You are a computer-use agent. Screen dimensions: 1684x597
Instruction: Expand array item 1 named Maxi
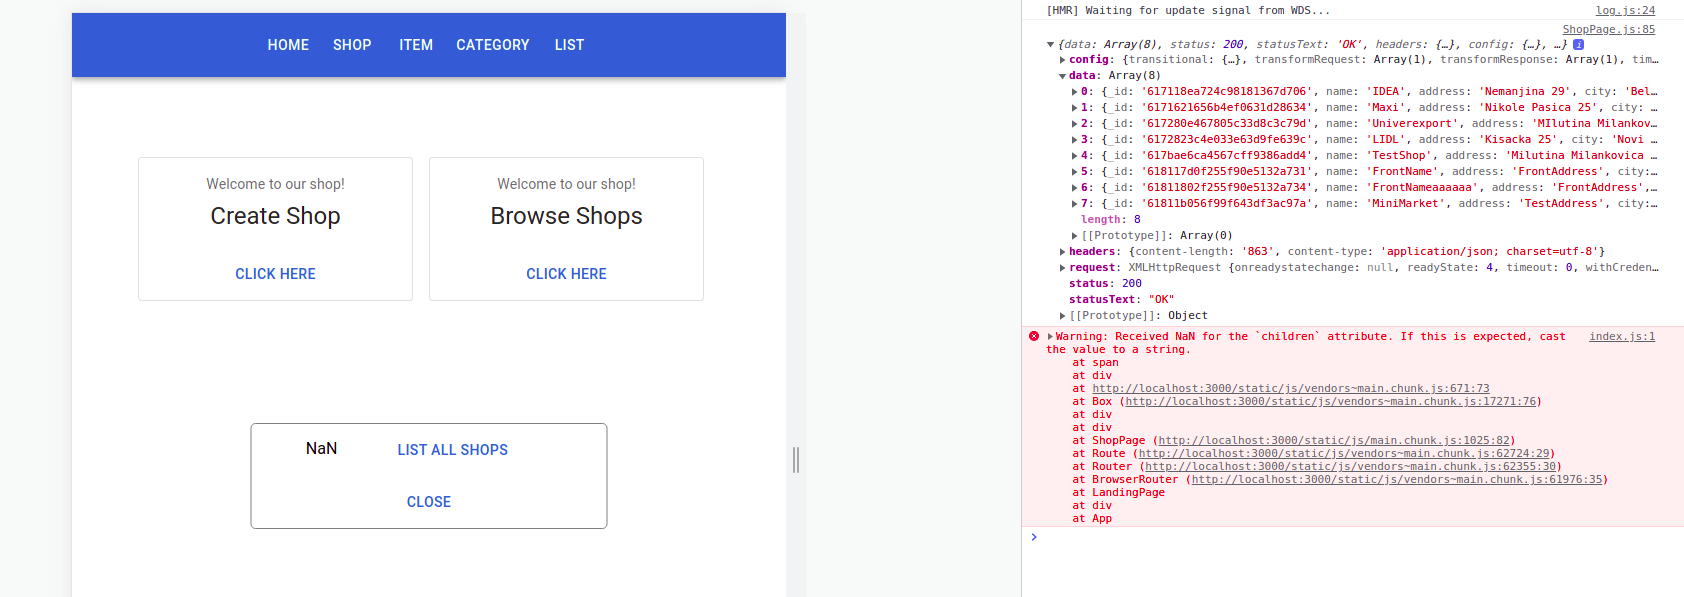[1074, 108]
